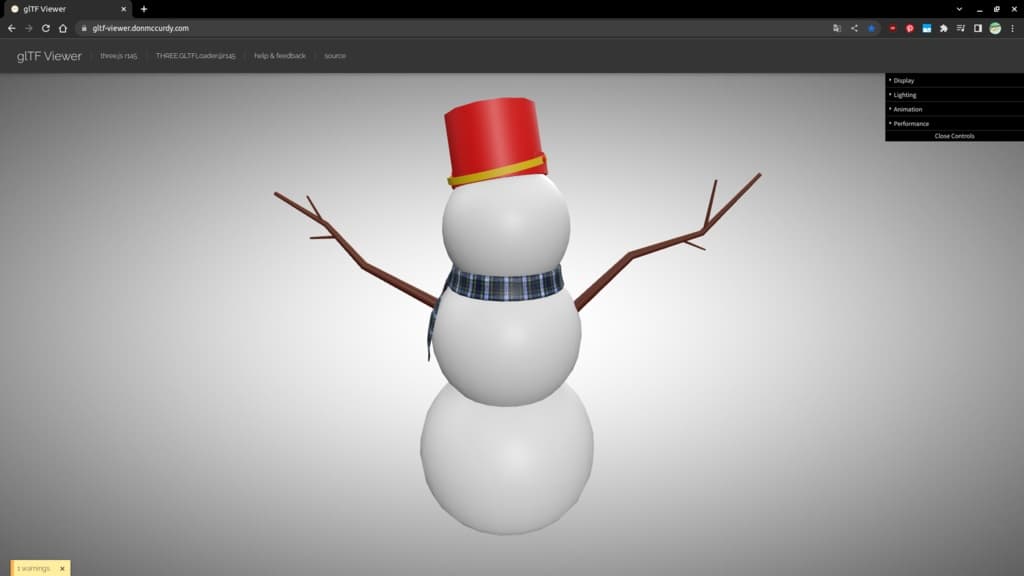Viewport: 1024px width, 576px height.
Task: Open the three.js r145 link
Action: click(119, 56)
